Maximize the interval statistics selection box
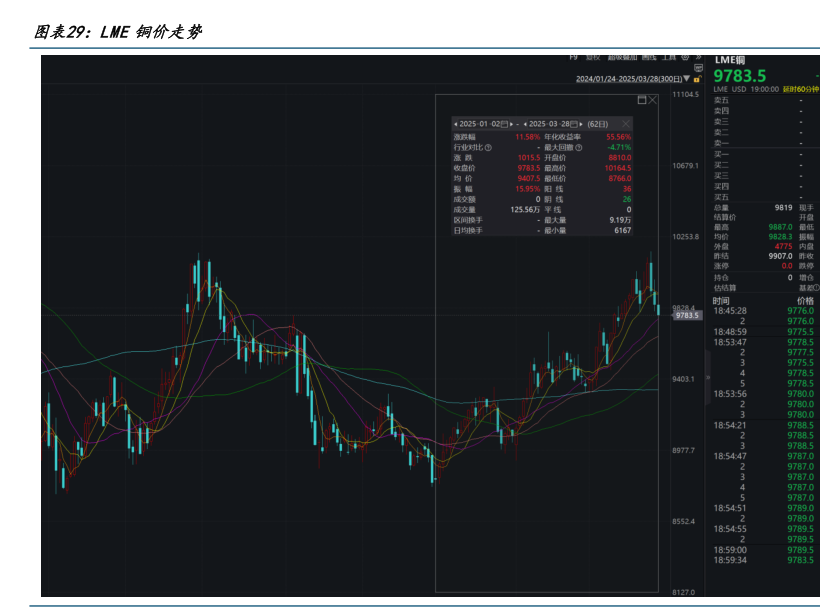This screenshot has height=610, width=820. 642,100
